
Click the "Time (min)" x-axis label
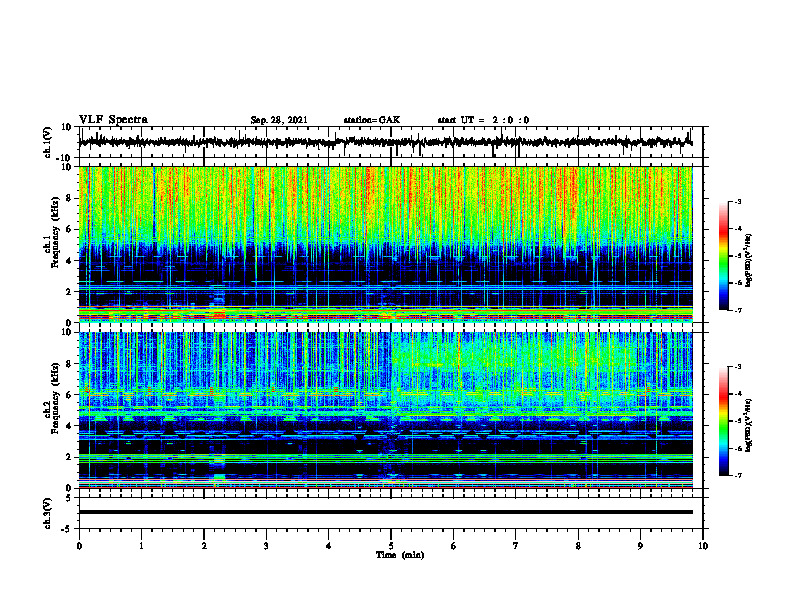(x=400, y=555)
